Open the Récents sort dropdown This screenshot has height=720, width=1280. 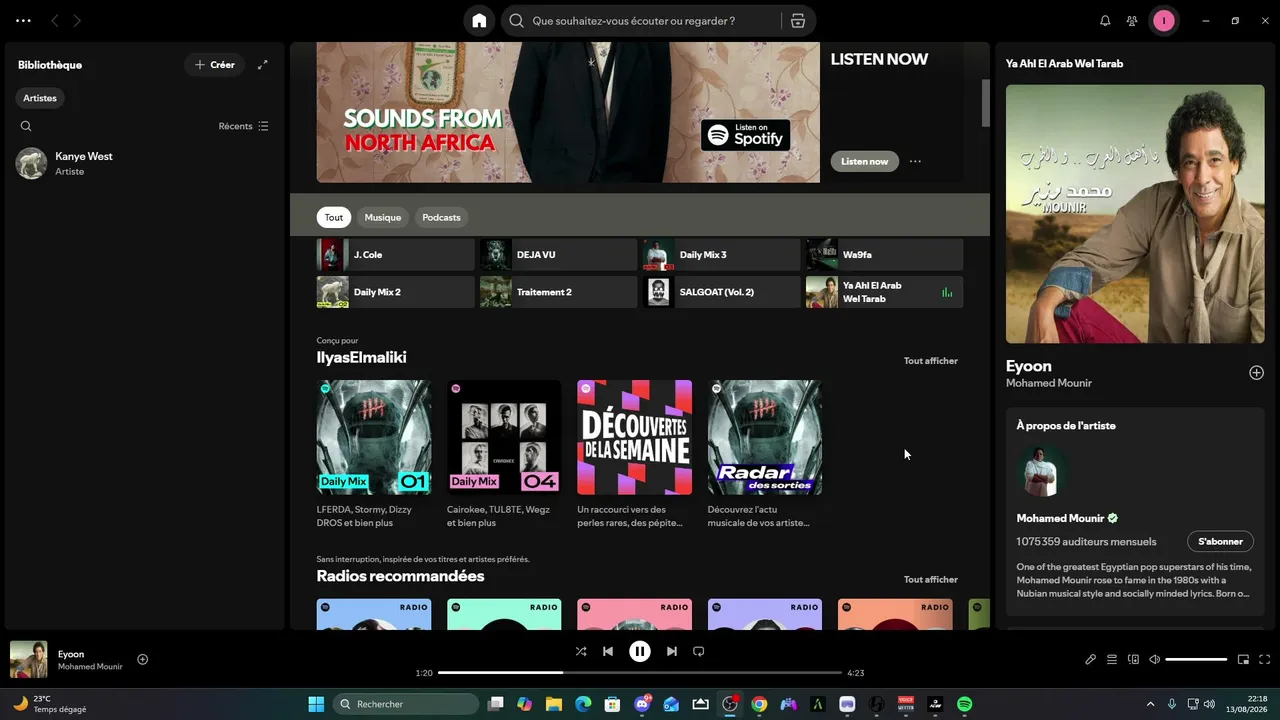pos(243,126)
